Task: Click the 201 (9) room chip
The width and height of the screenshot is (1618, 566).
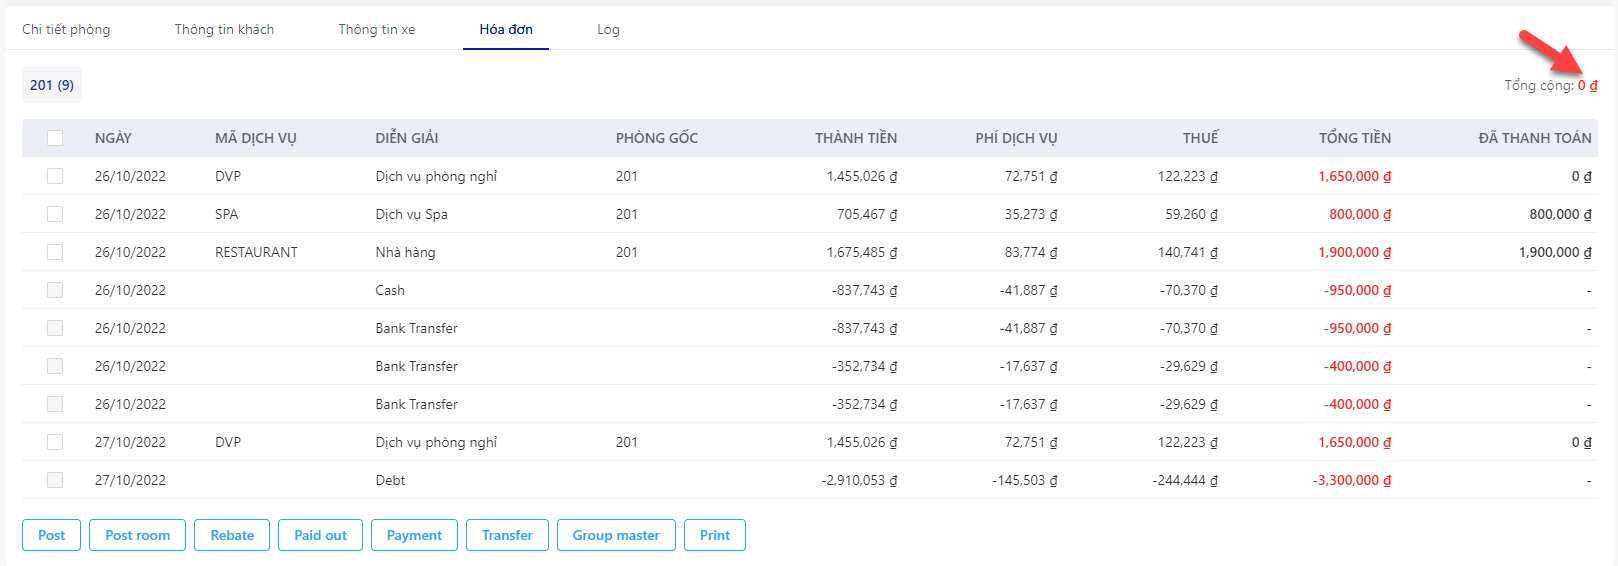Action: tap(52, 85)
